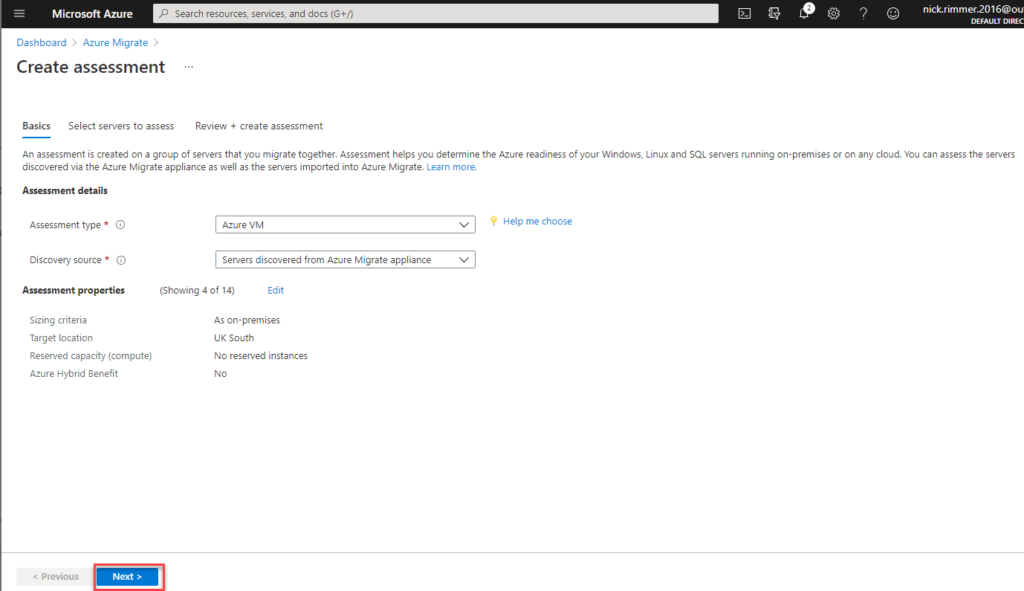
Task: Open the Cloud Shell icon
Action: pos(743,13)
